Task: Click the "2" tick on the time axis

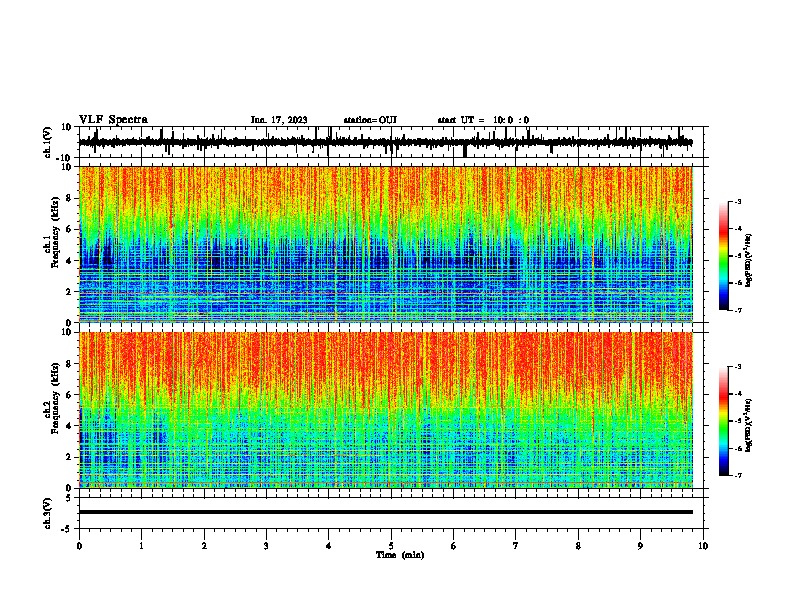Action: 204,545
